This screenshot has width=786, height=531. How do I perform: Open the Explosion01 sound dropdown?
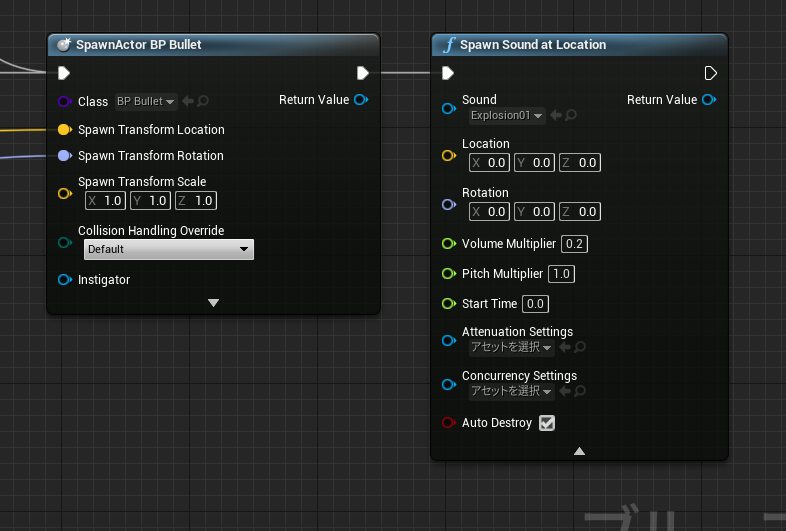(507, 116)
